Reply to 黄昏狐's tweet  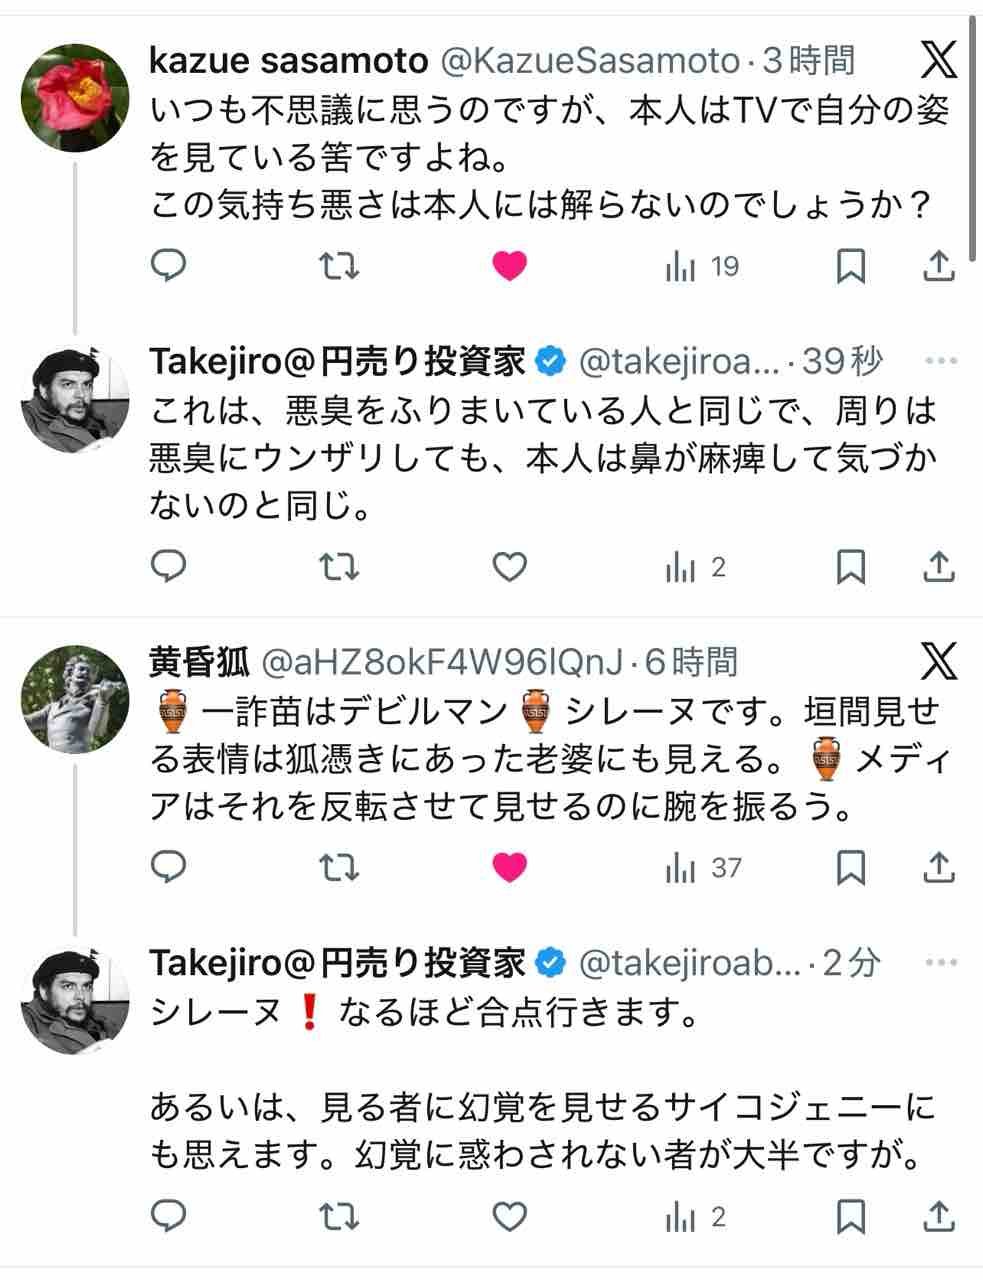click(x=169, y=867)
